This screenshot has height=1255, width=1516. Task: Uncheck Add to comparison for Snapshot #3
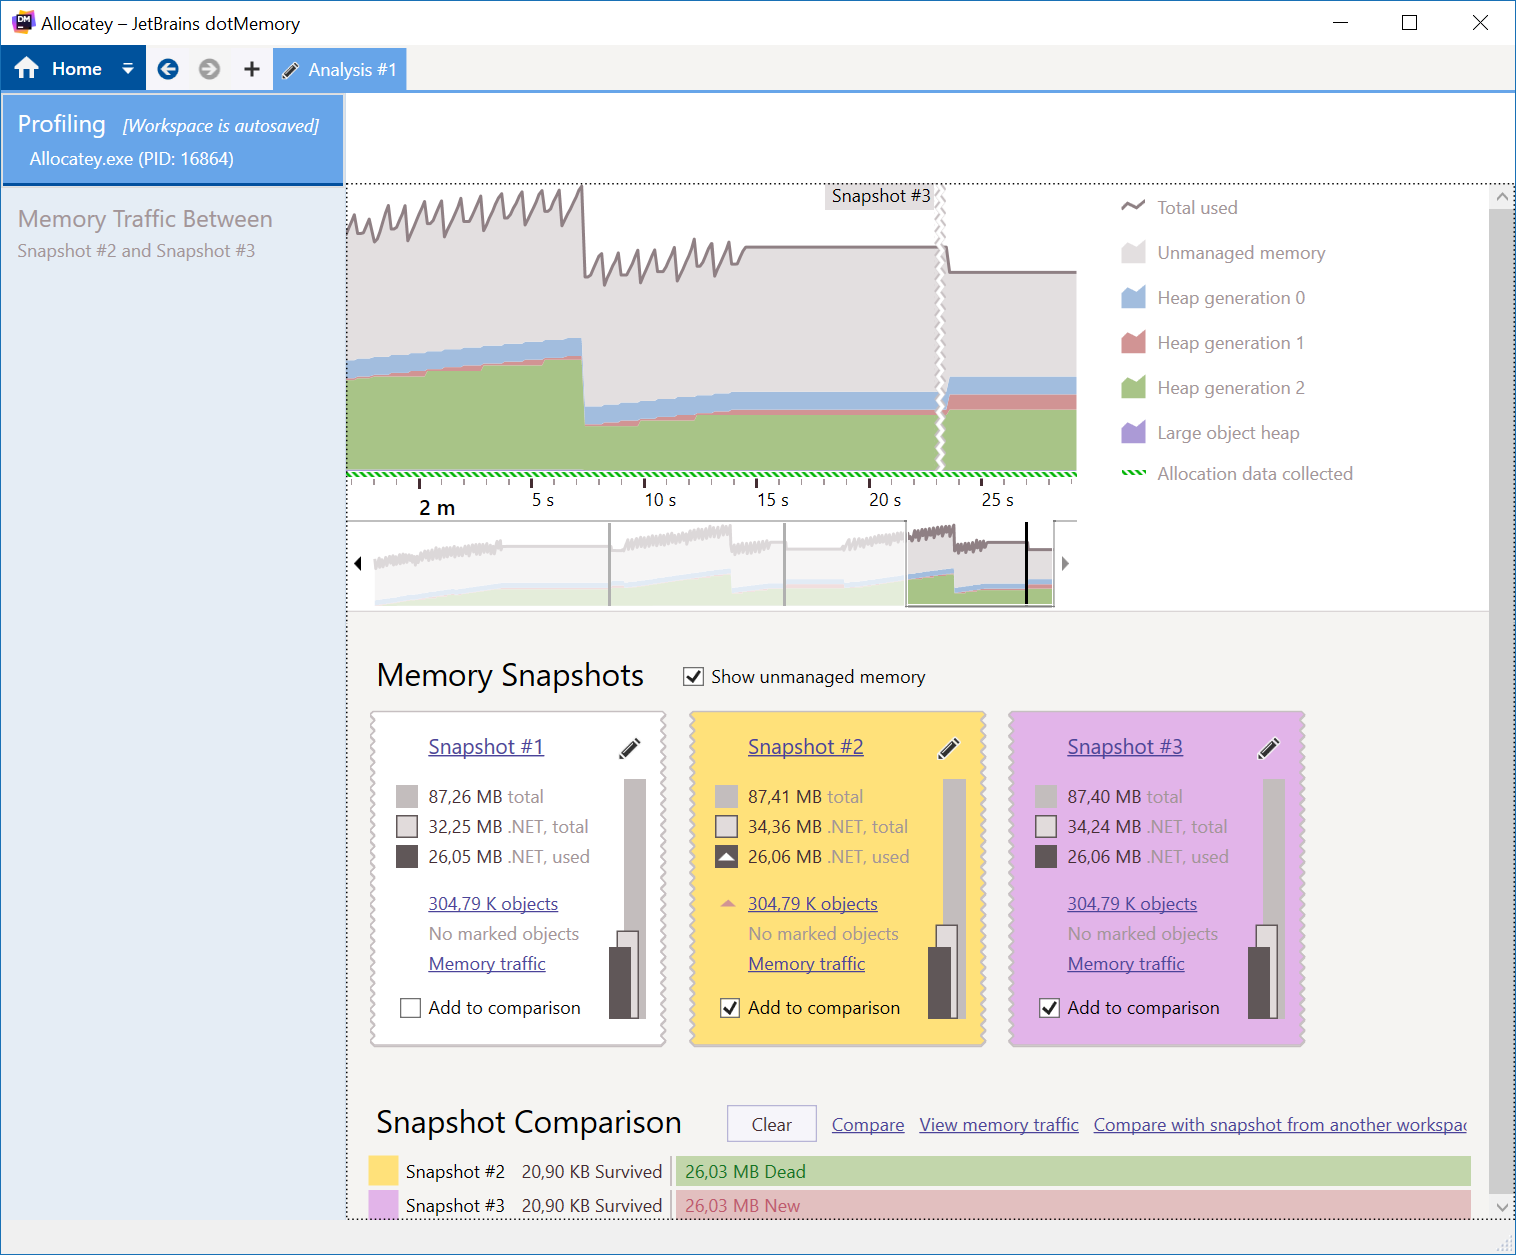pyautogui.click(x=1049, y=1008)
